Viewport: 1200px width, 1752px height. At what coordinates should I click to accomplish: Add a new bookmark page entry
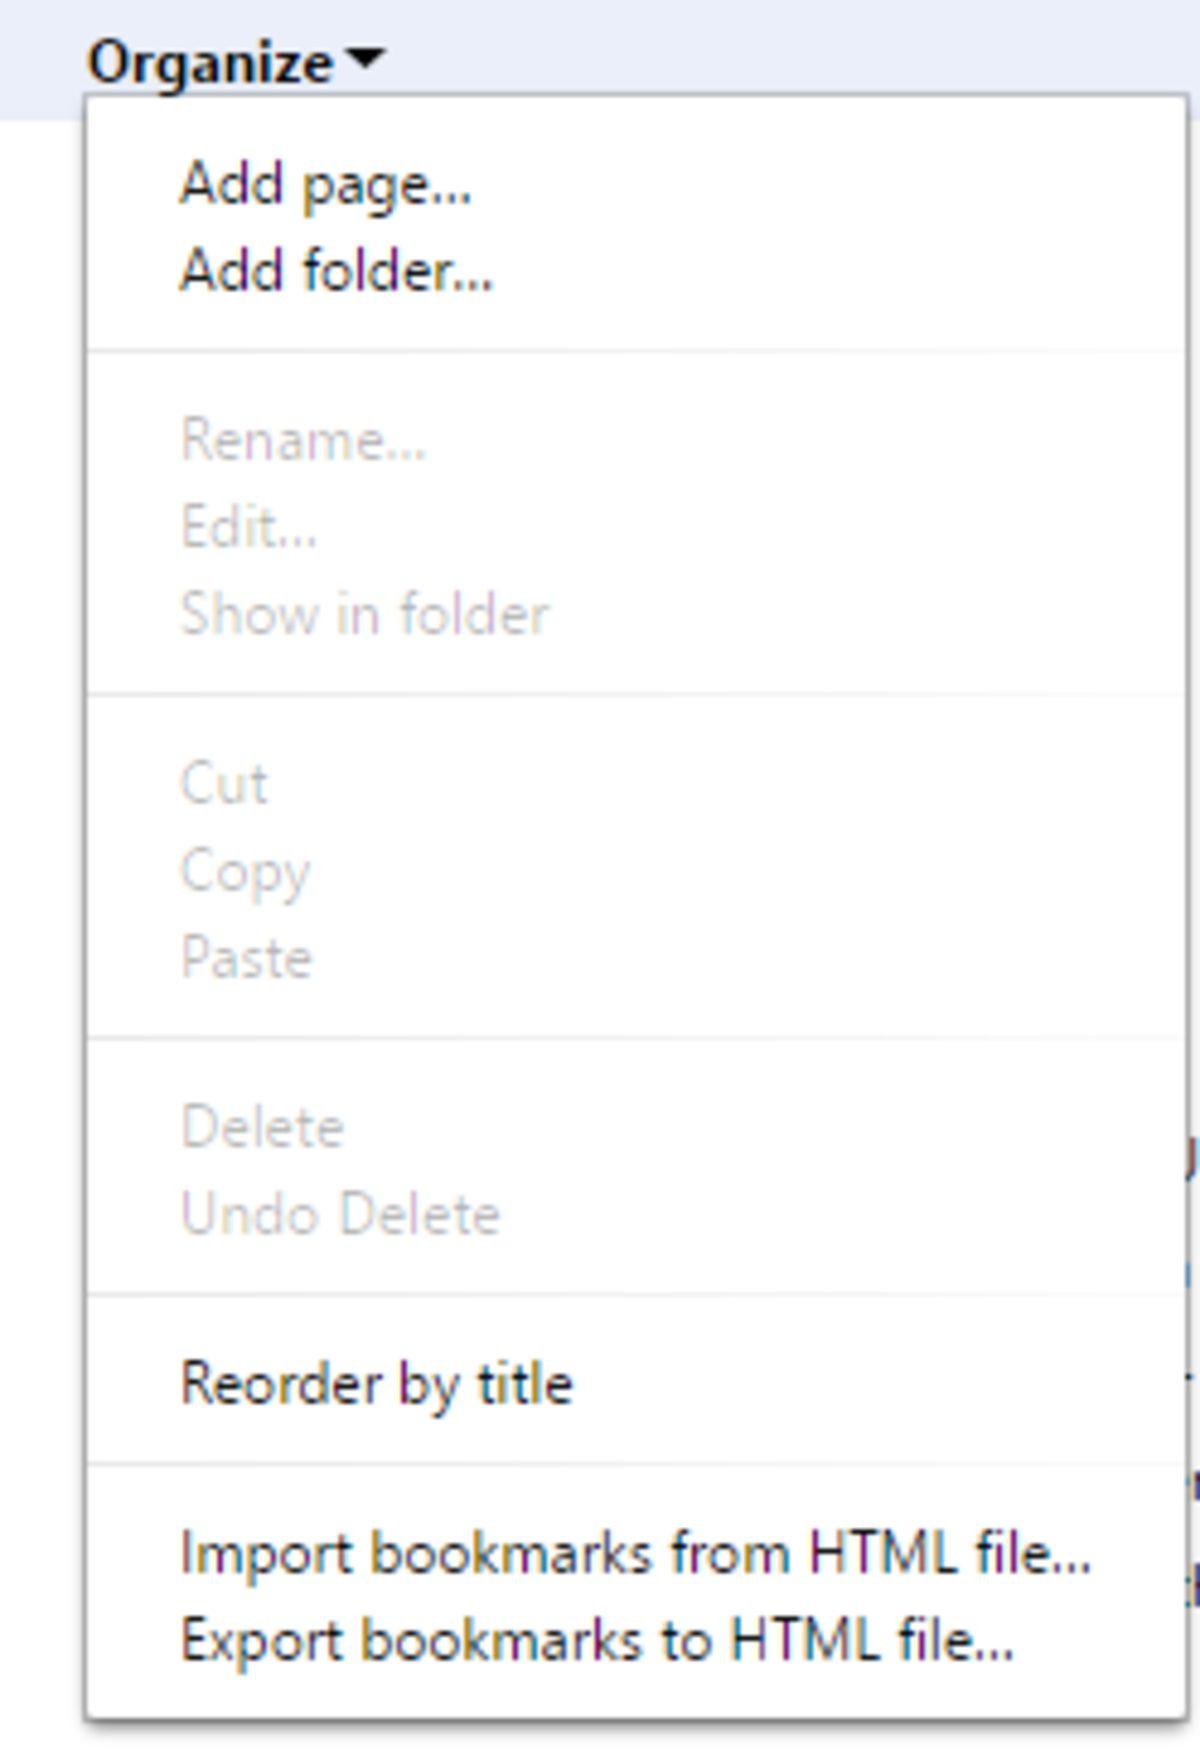click(x=325, y=185)
